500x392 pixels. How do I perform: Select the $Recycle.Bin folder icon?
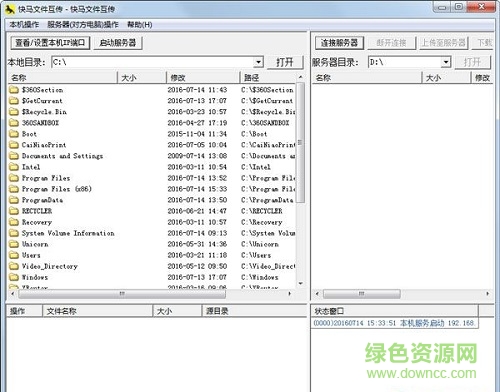[14, 112]
